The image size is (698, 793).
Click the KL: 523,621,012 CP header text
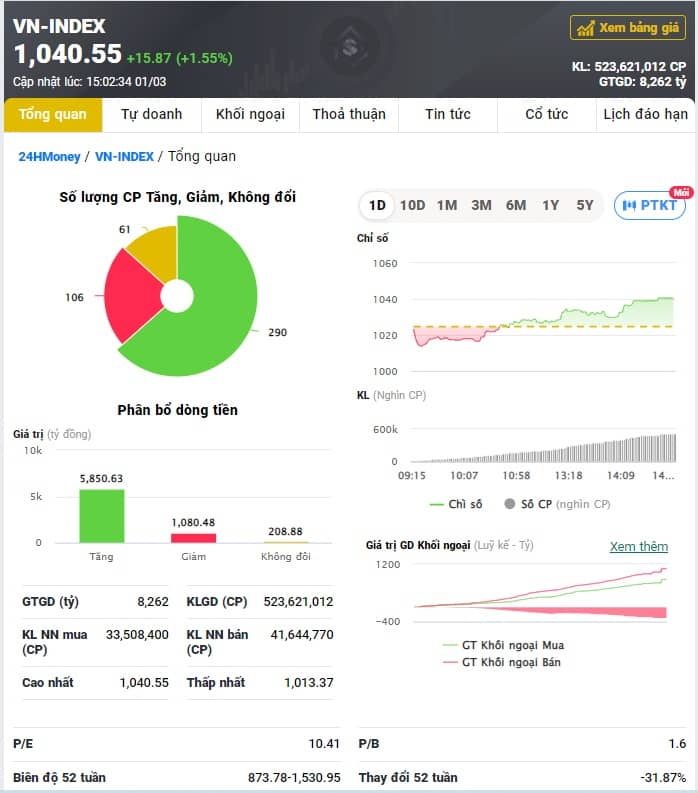[629, 67]
